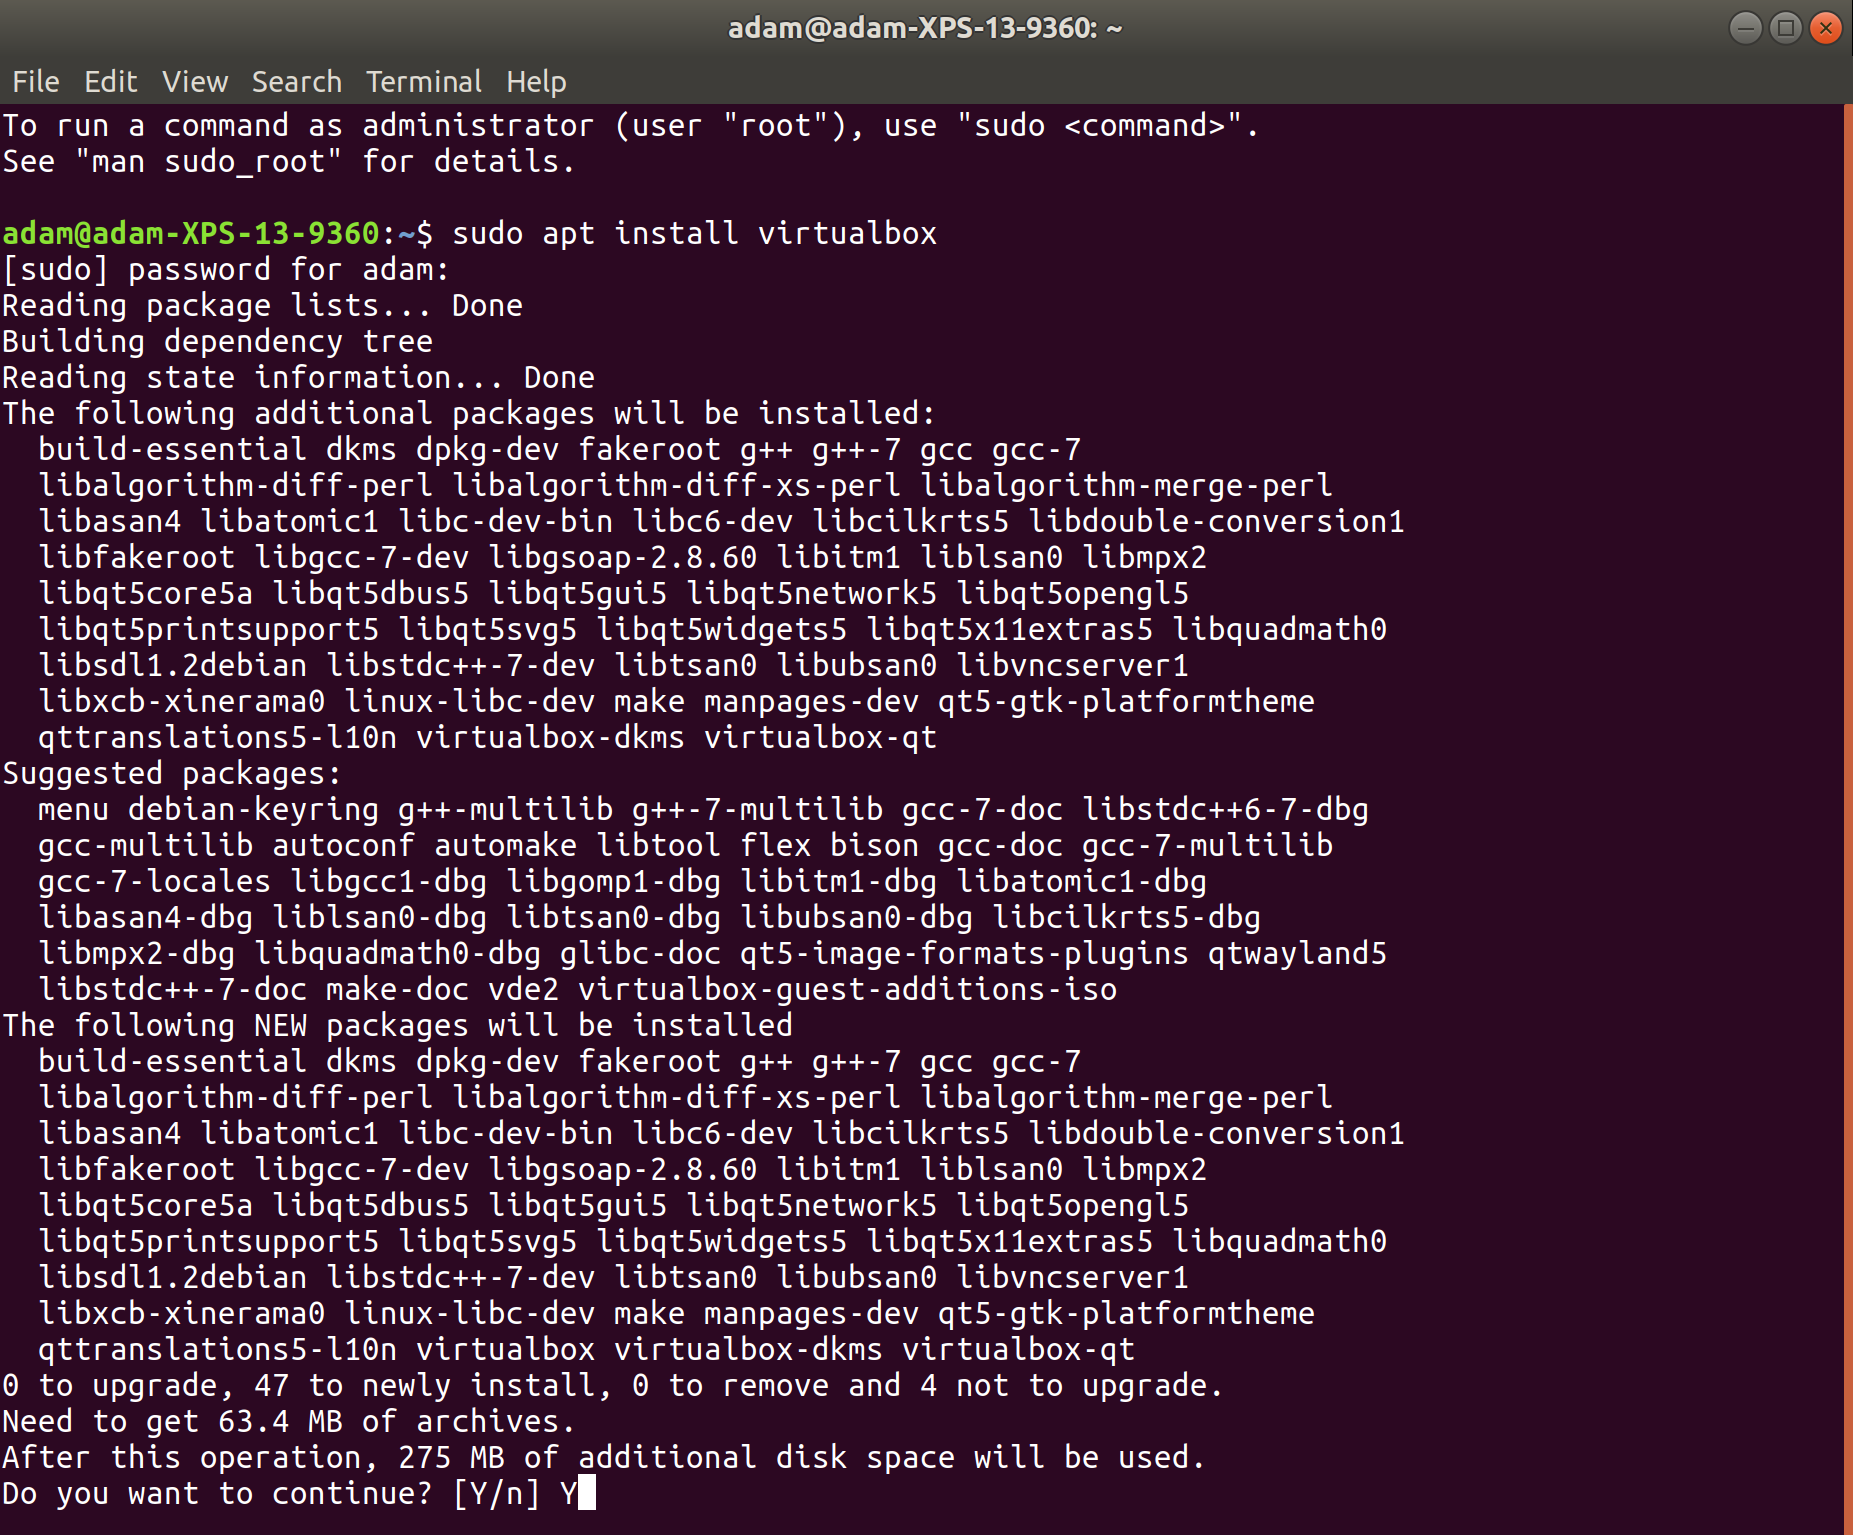The image size is (1853, 1535).
Task: Click the 'Suggested packages:' heading line
Action: click(x=172, y=773)
